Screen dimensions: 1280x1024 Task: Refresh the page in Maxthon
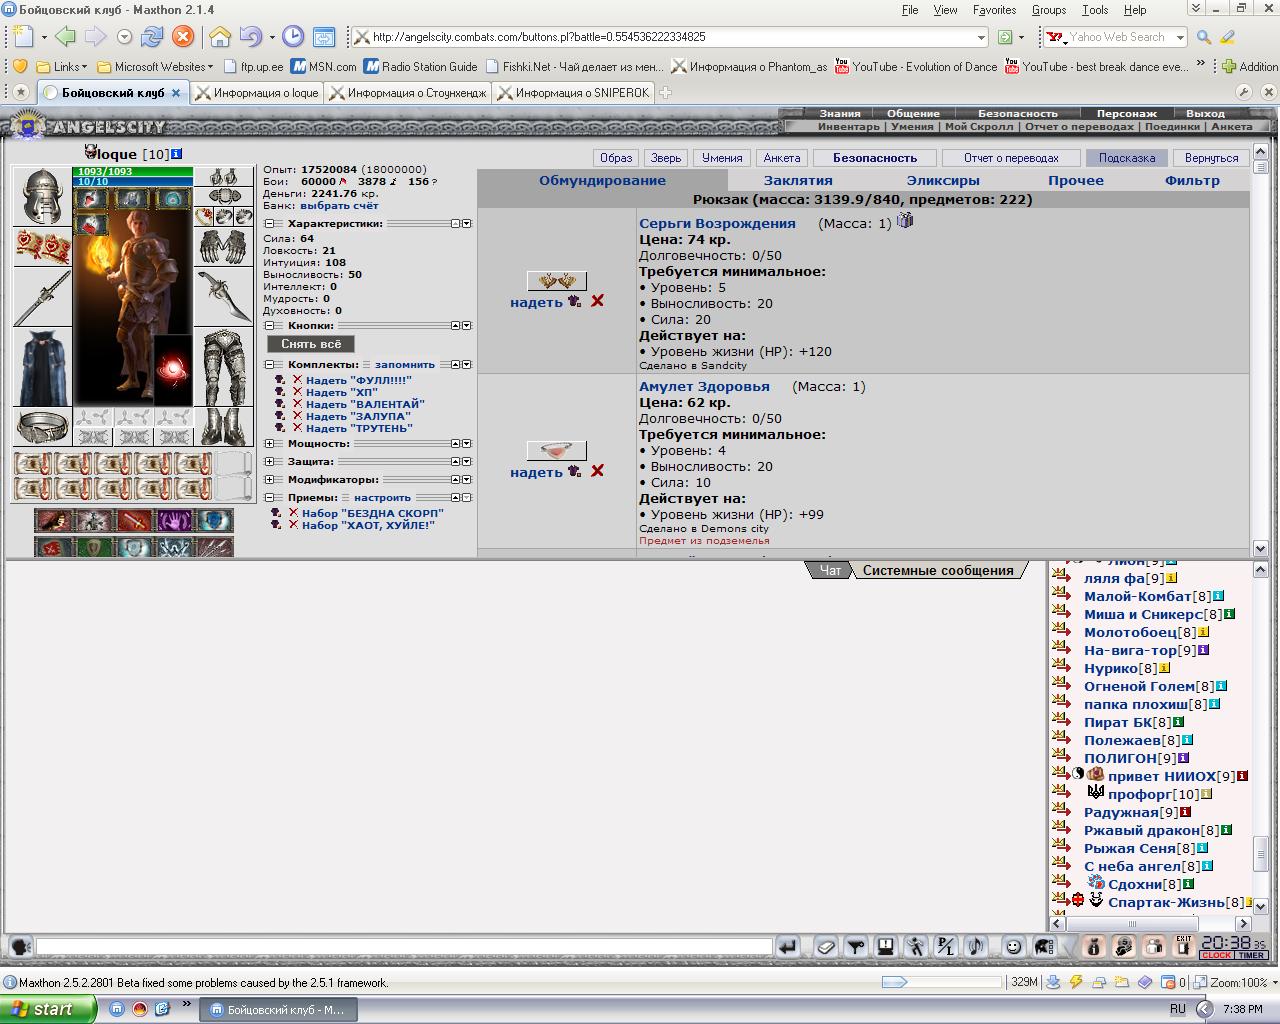[152, 37]
